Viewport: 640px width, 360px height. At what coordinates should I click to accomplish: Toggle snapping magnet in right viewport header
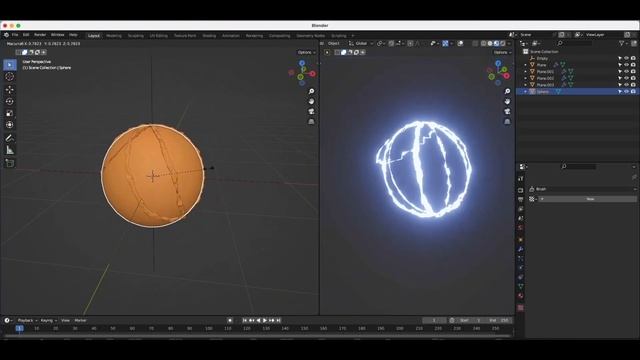coord(391,43)
